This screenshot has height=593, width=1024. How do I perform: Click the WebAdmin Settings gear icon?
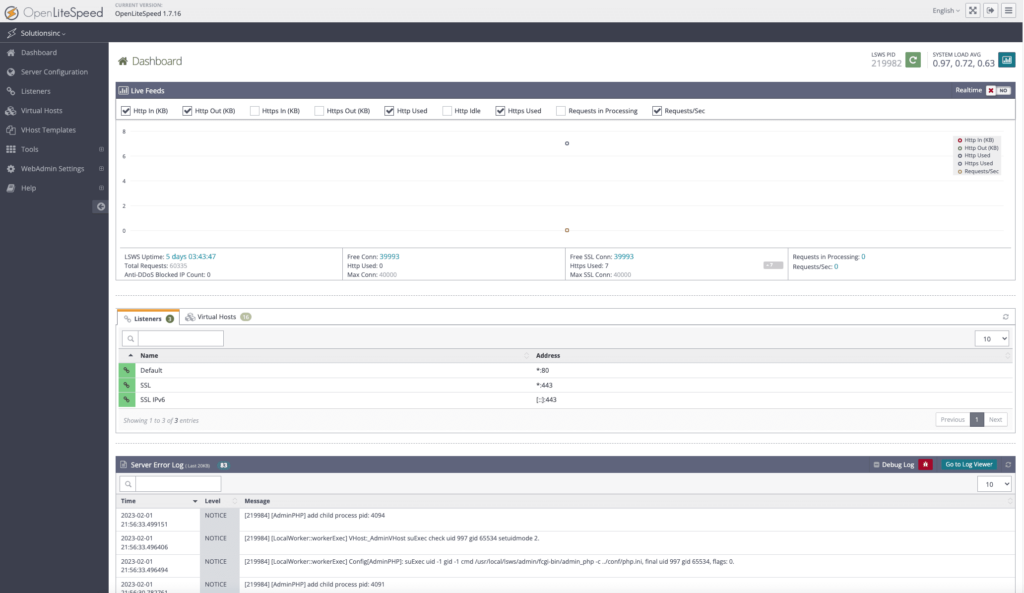(10, 168)
